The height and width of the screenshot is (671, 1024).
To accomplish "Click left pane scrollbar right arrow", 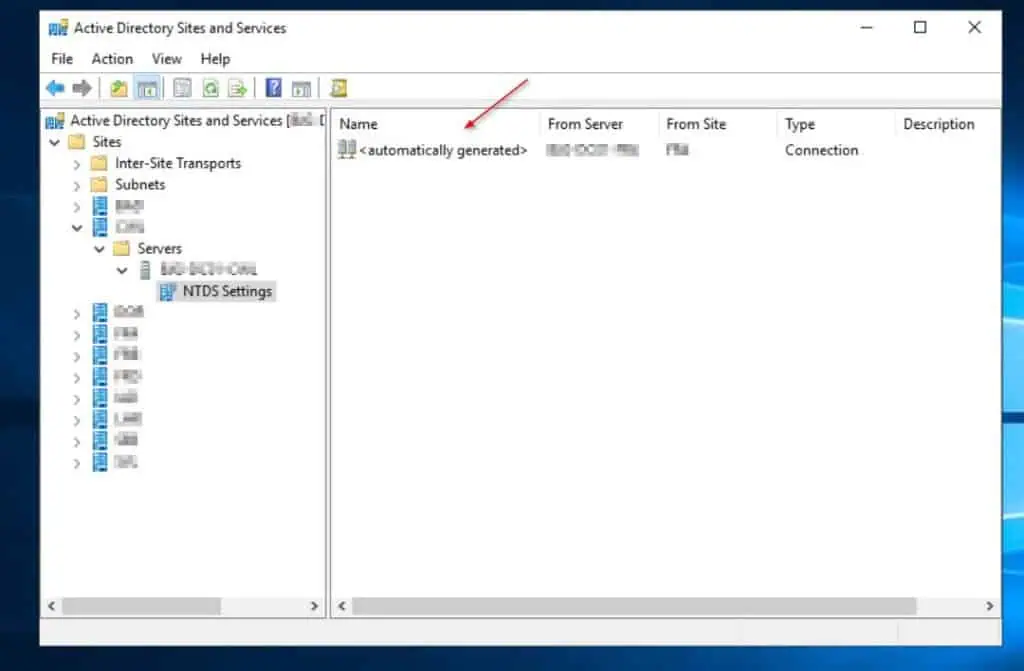I will (x=314, y=606).
